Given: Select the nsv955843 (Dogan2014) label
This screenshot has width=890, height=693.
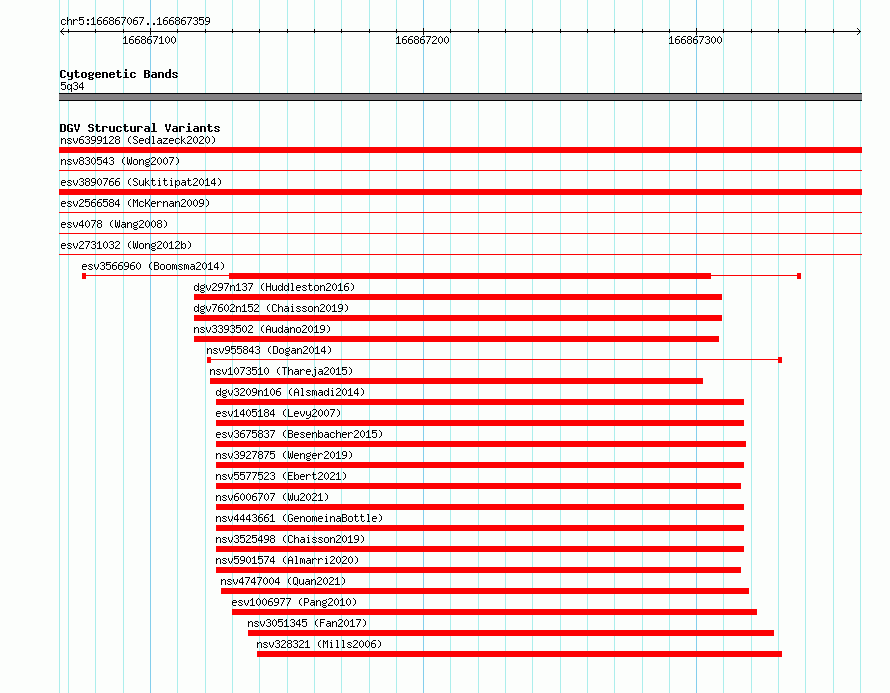Looking at the screenshot, I should pos(269,350).
